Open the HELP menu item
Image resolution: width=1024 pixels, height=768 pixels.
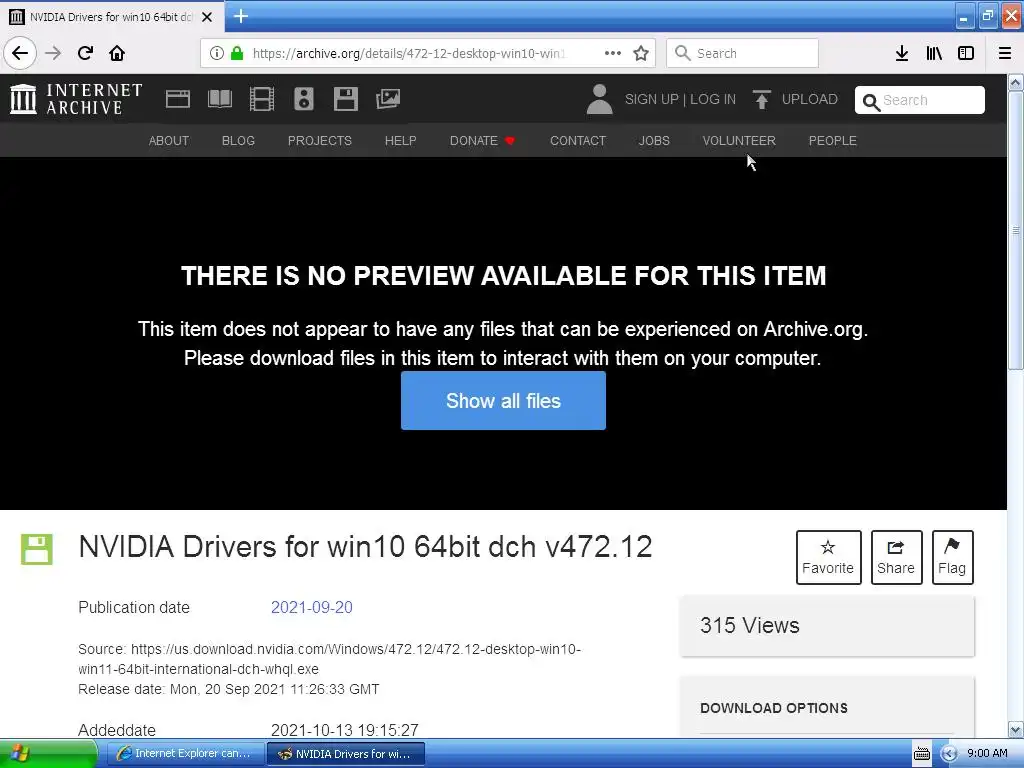tap(400, 140)
